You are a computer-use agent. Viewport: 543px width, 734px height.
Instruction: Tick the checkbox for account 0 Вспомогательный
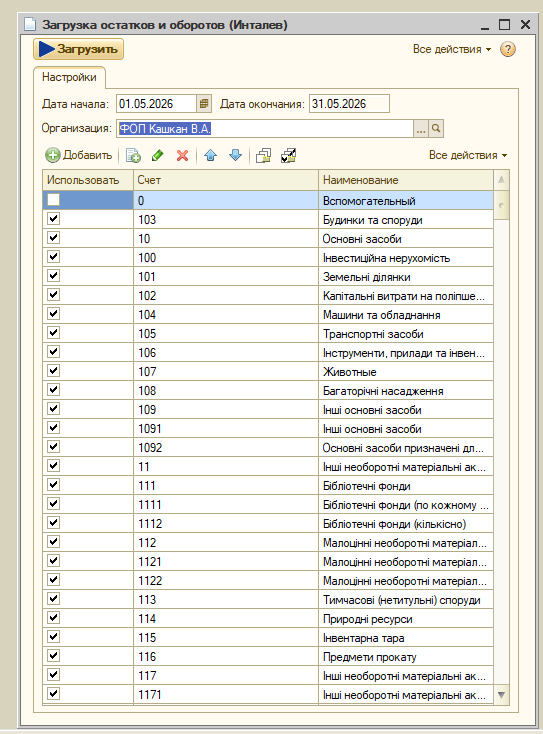point(53,200)
